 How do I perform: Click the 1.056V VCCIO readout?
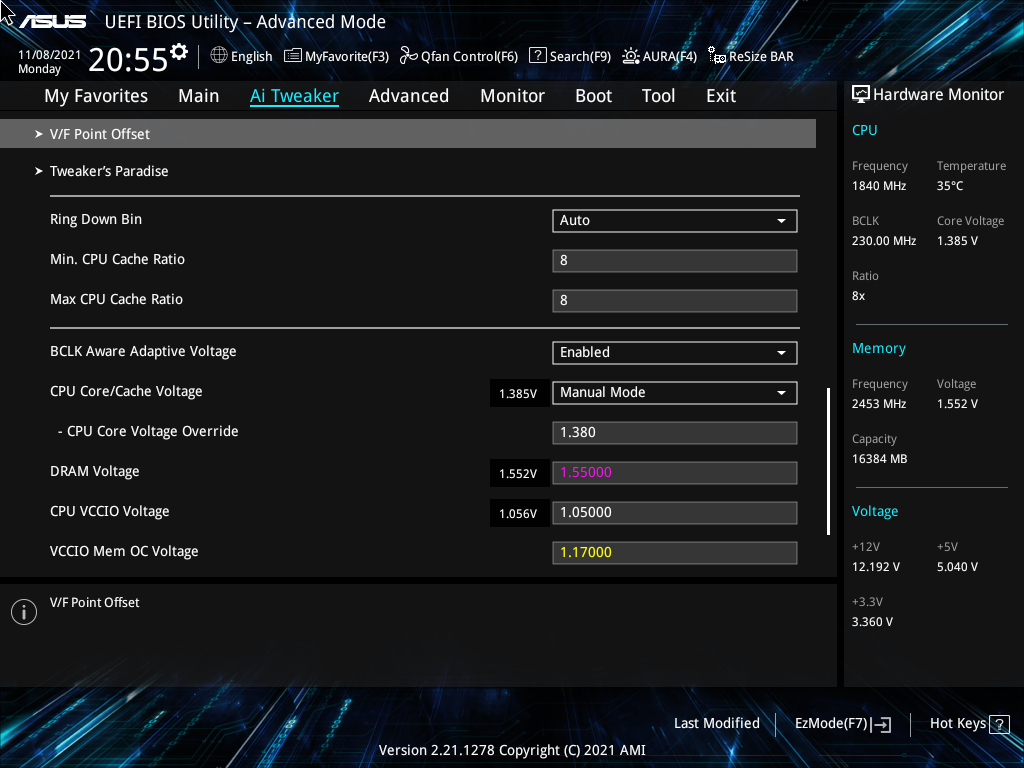pos(519,513)
